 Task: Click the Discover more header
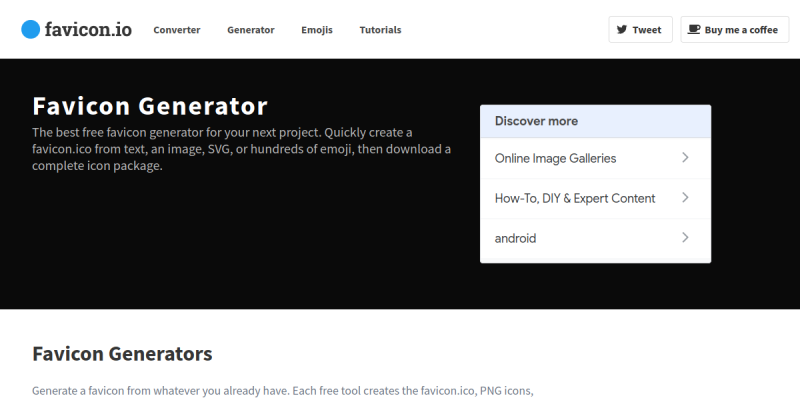595,121
